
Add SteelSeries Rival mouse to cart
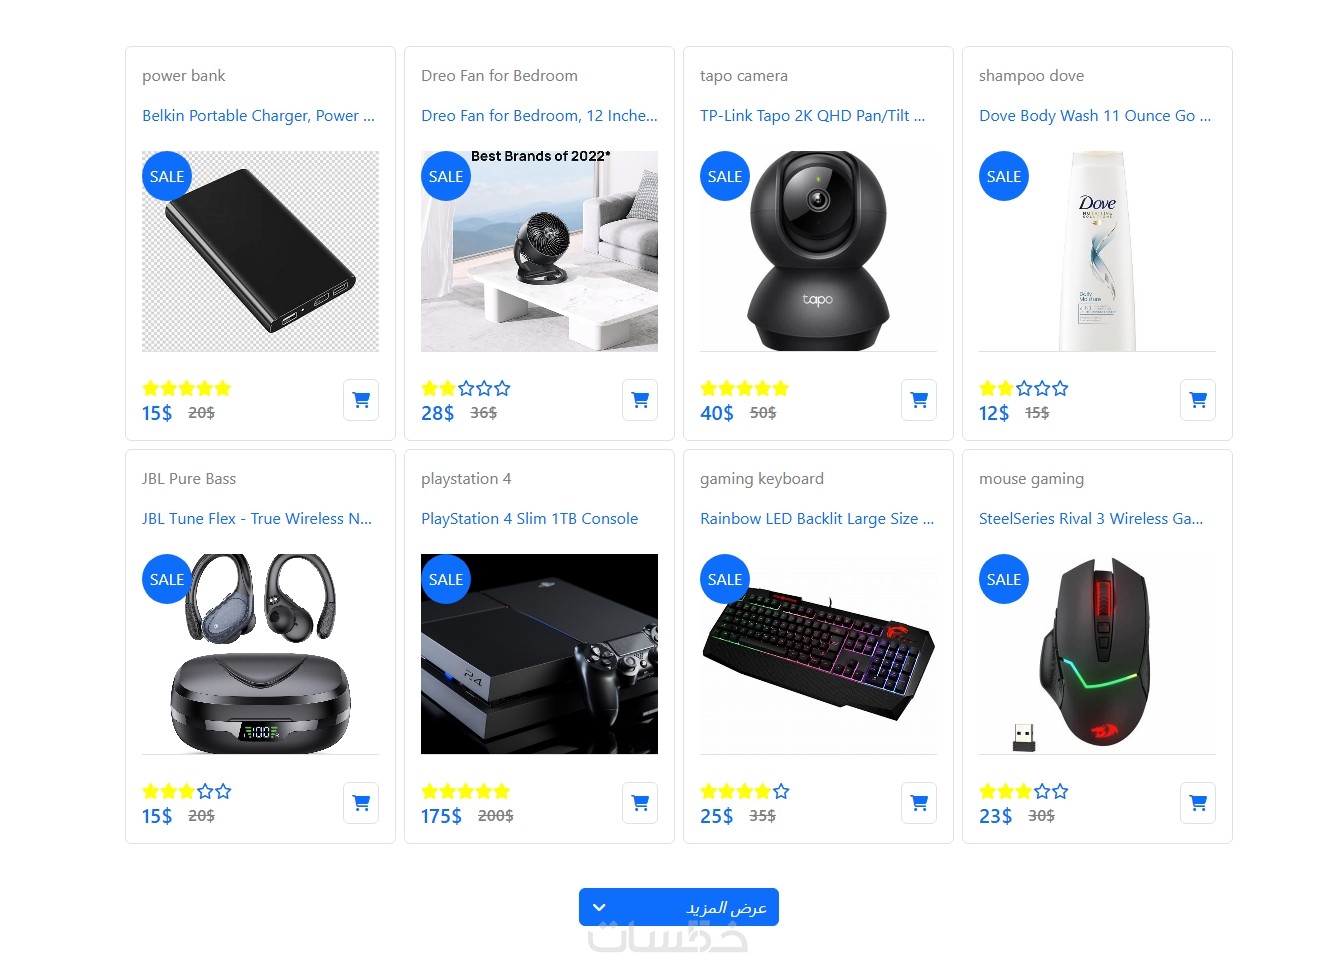pos(1198,803)
